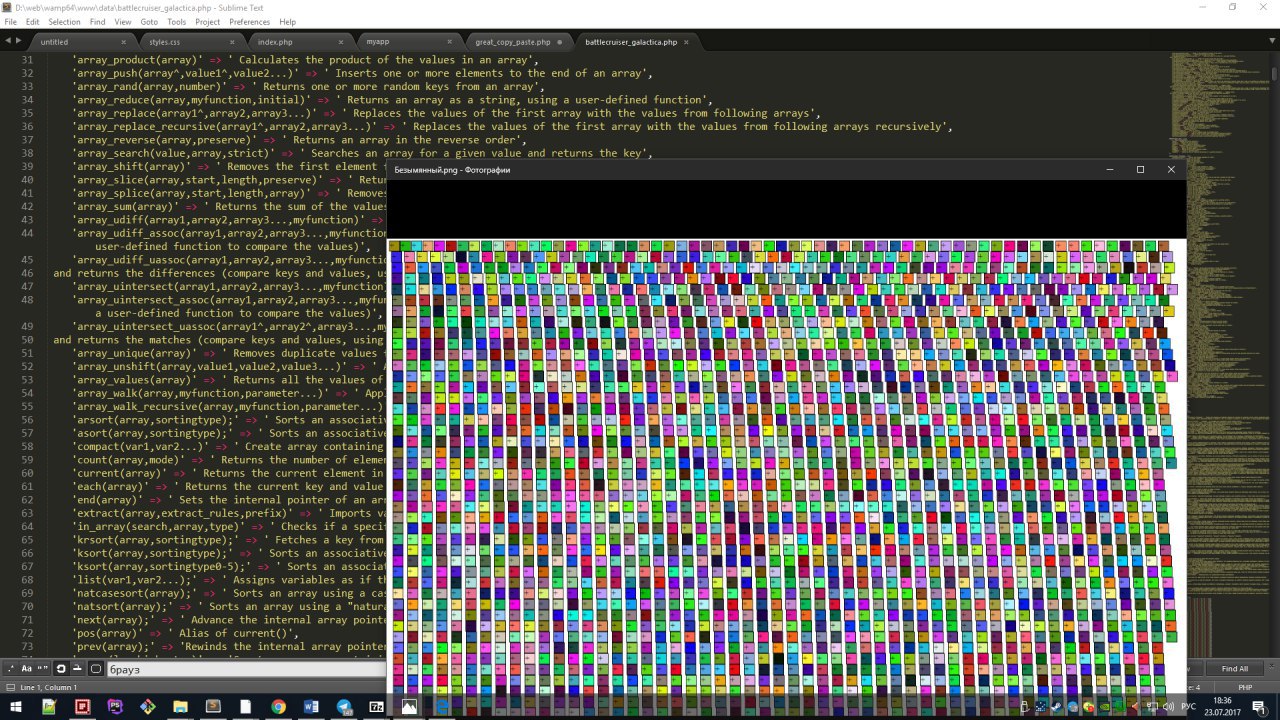Open the colorful diamond app in taskbar
Image resolution: width=1280 pixels, height=720 pixels.
coord(148,707)
